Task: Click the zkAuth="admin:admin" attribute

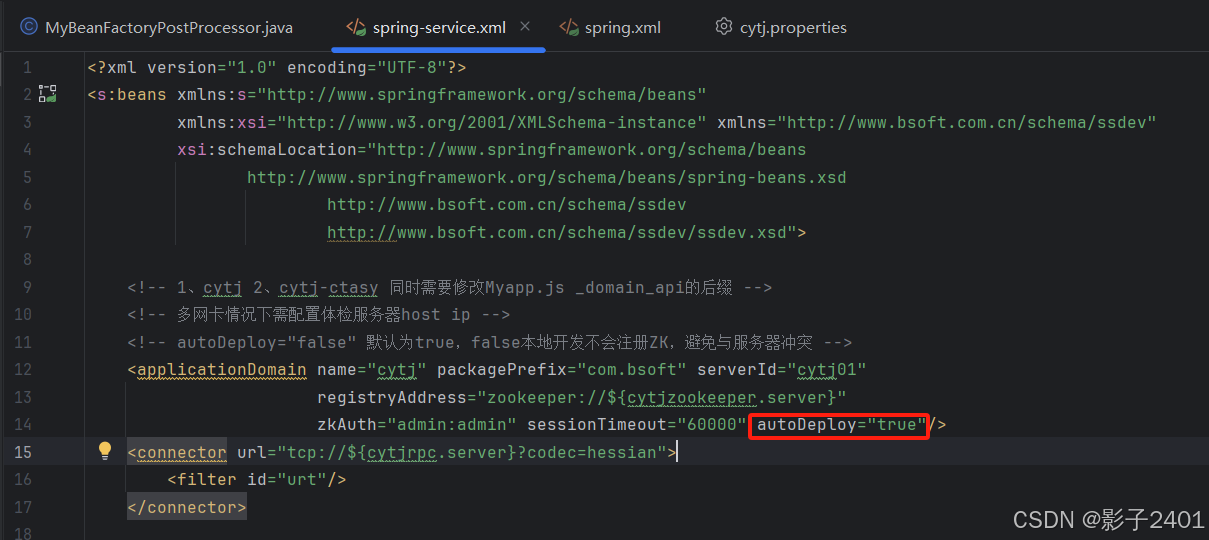Action: coord(417,425)
